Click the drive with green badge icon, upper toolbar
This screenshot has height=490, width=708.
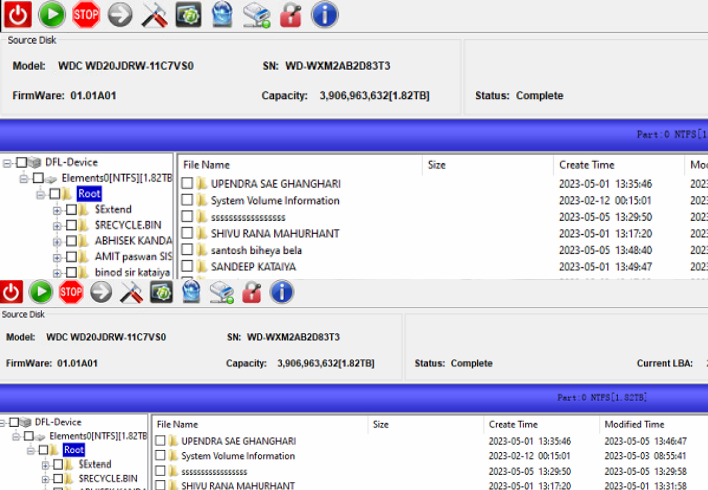point(256,15)
